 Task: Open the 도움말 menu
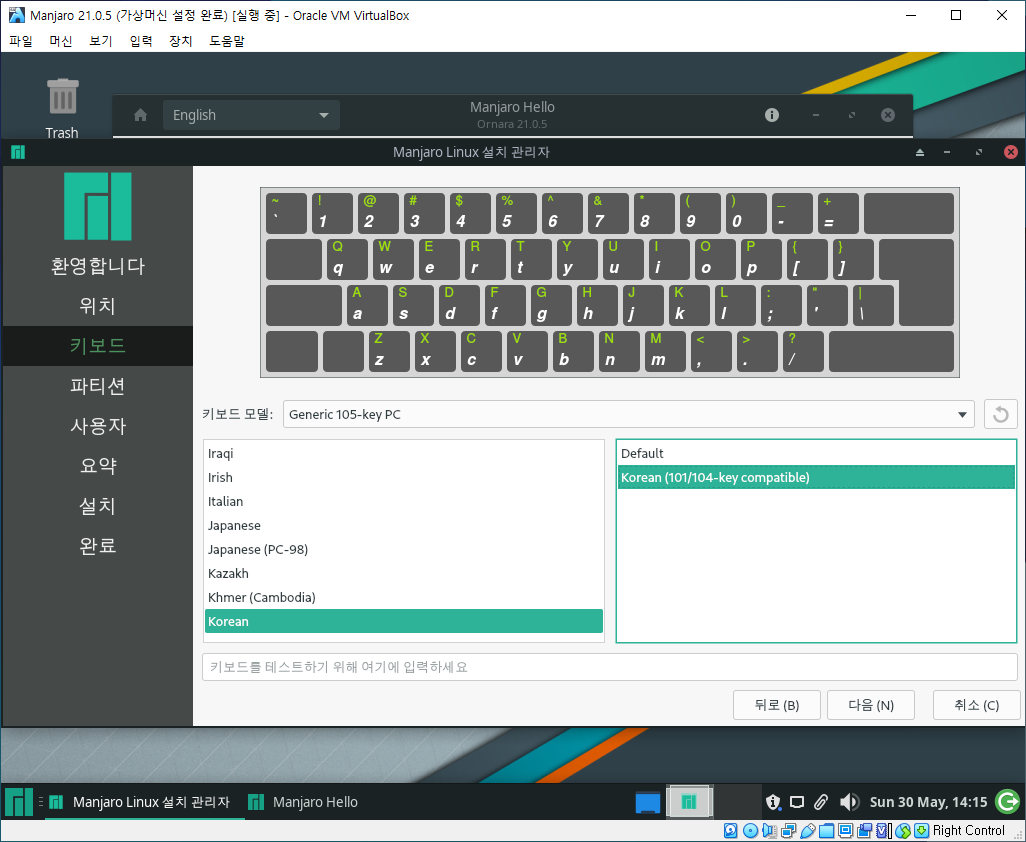(x=226, y=41)
